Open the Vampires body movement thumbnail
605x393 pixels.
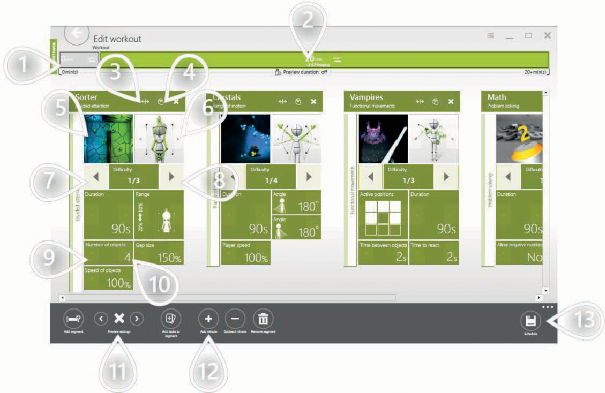click(434, 138)
